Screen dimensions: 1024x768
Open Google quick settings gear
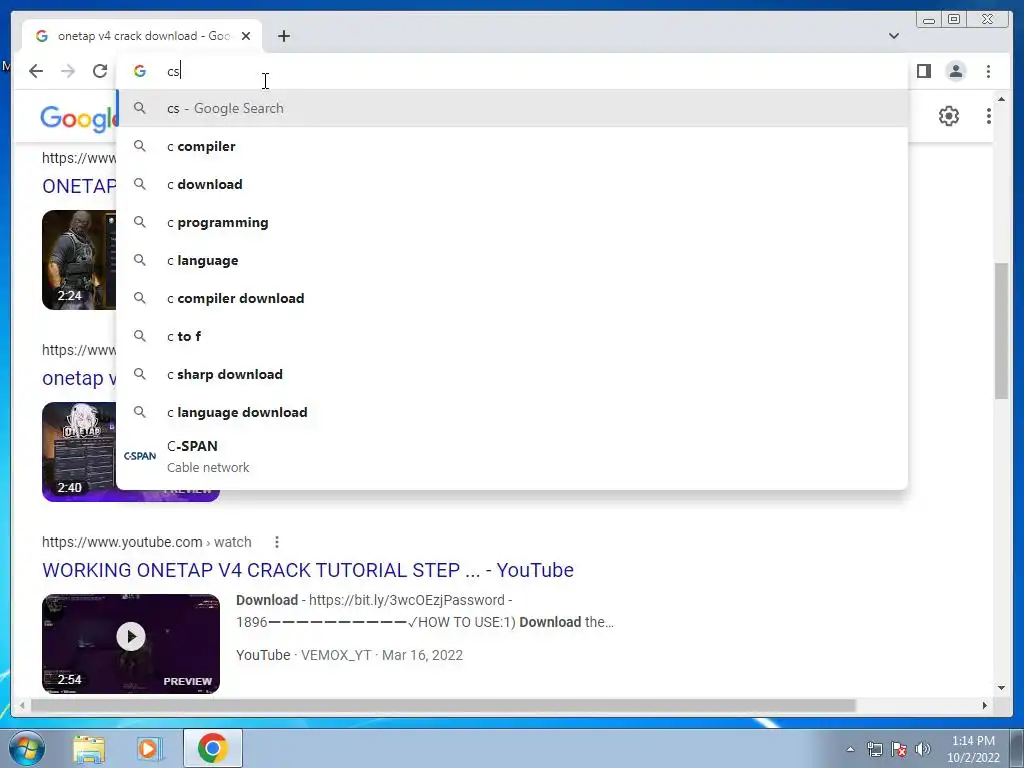pos(949,116)
